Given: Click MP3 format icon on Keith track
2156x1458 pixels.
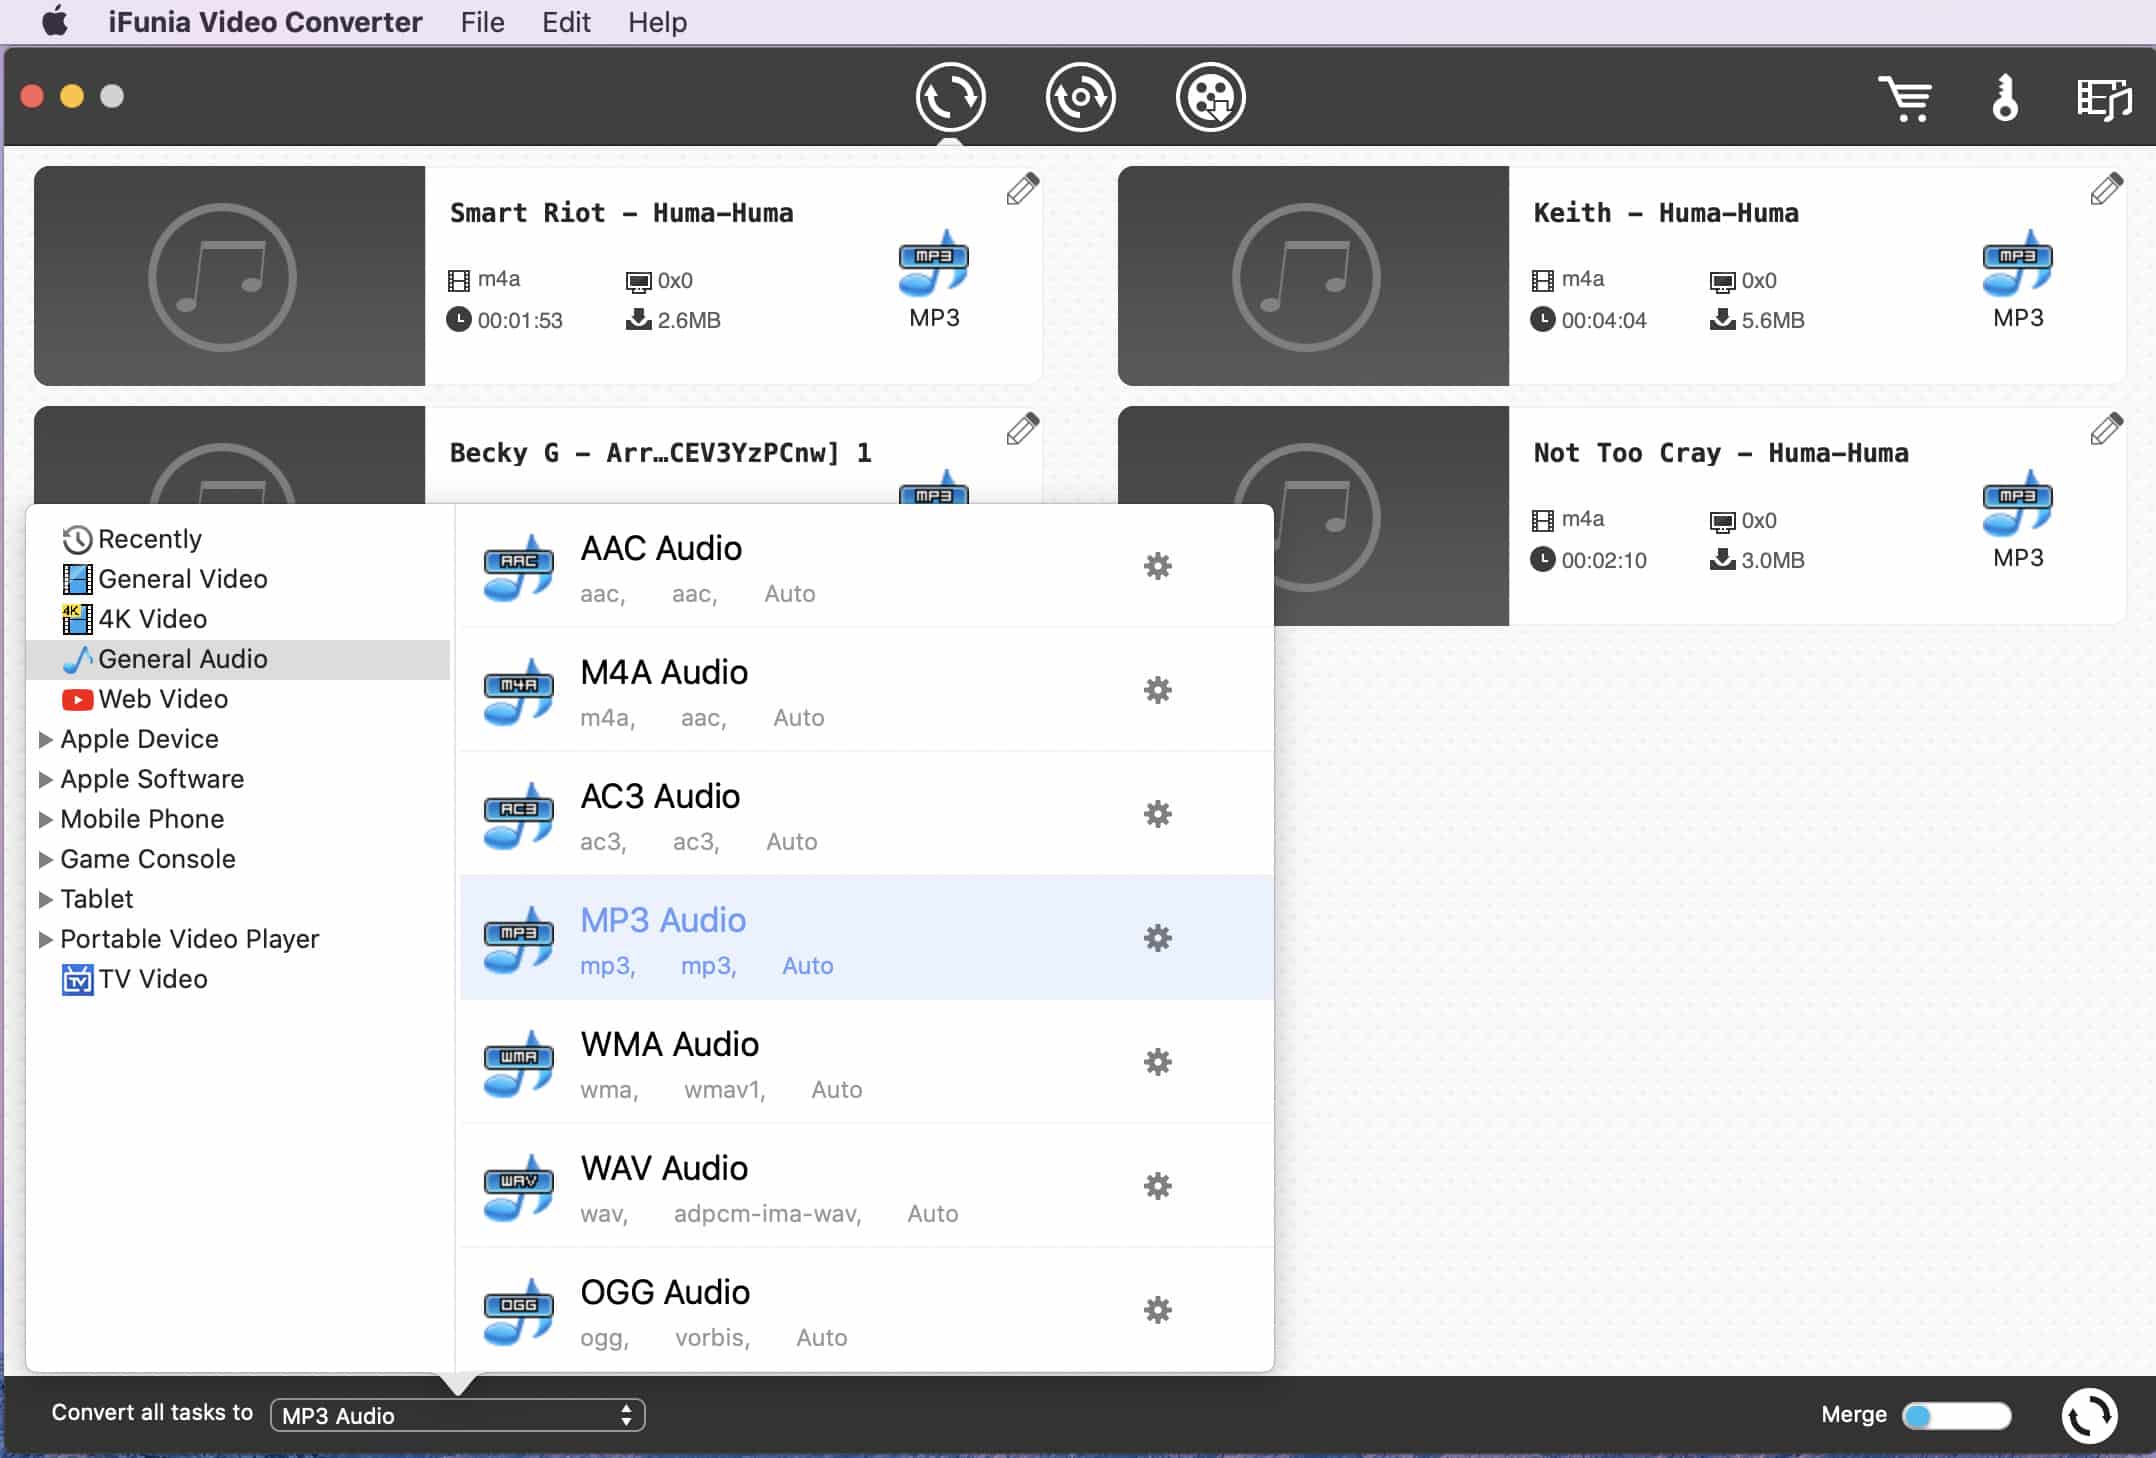Looking at the screenshot, I should [x=2017, y=265].
